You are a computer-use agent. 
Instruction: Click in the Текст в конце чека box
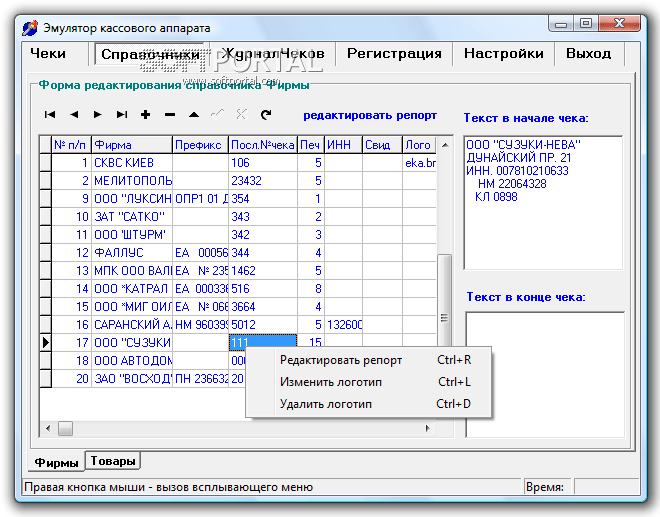[545, 375]
